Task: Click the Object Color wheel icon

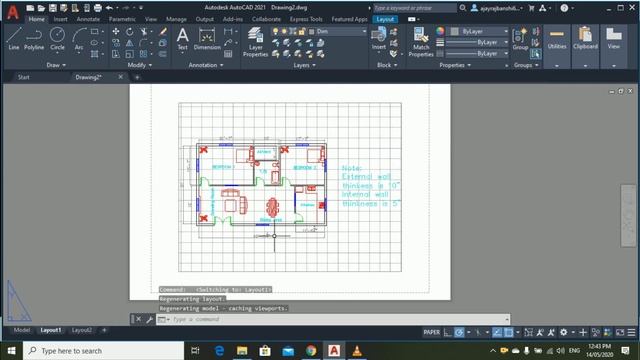Action: point(440,31)
